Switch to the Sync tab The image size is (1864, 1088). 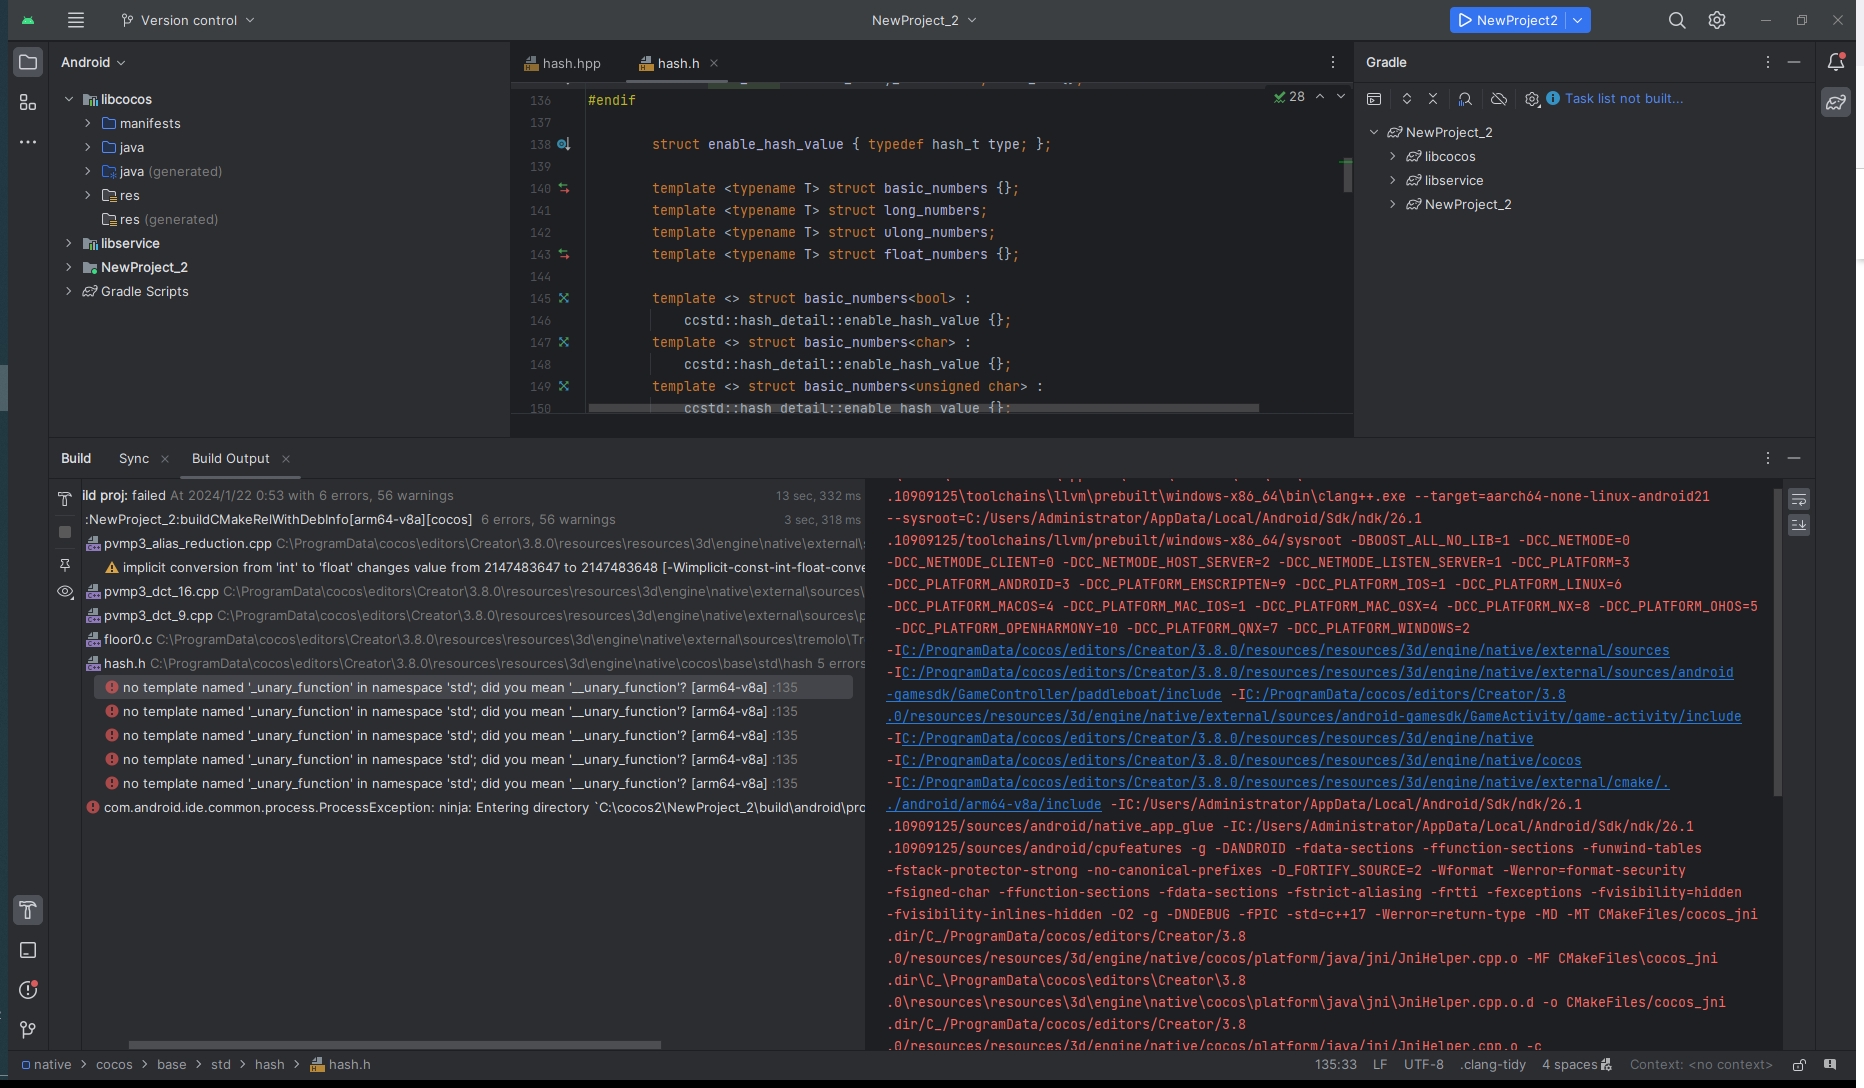[x=134, y=458]
